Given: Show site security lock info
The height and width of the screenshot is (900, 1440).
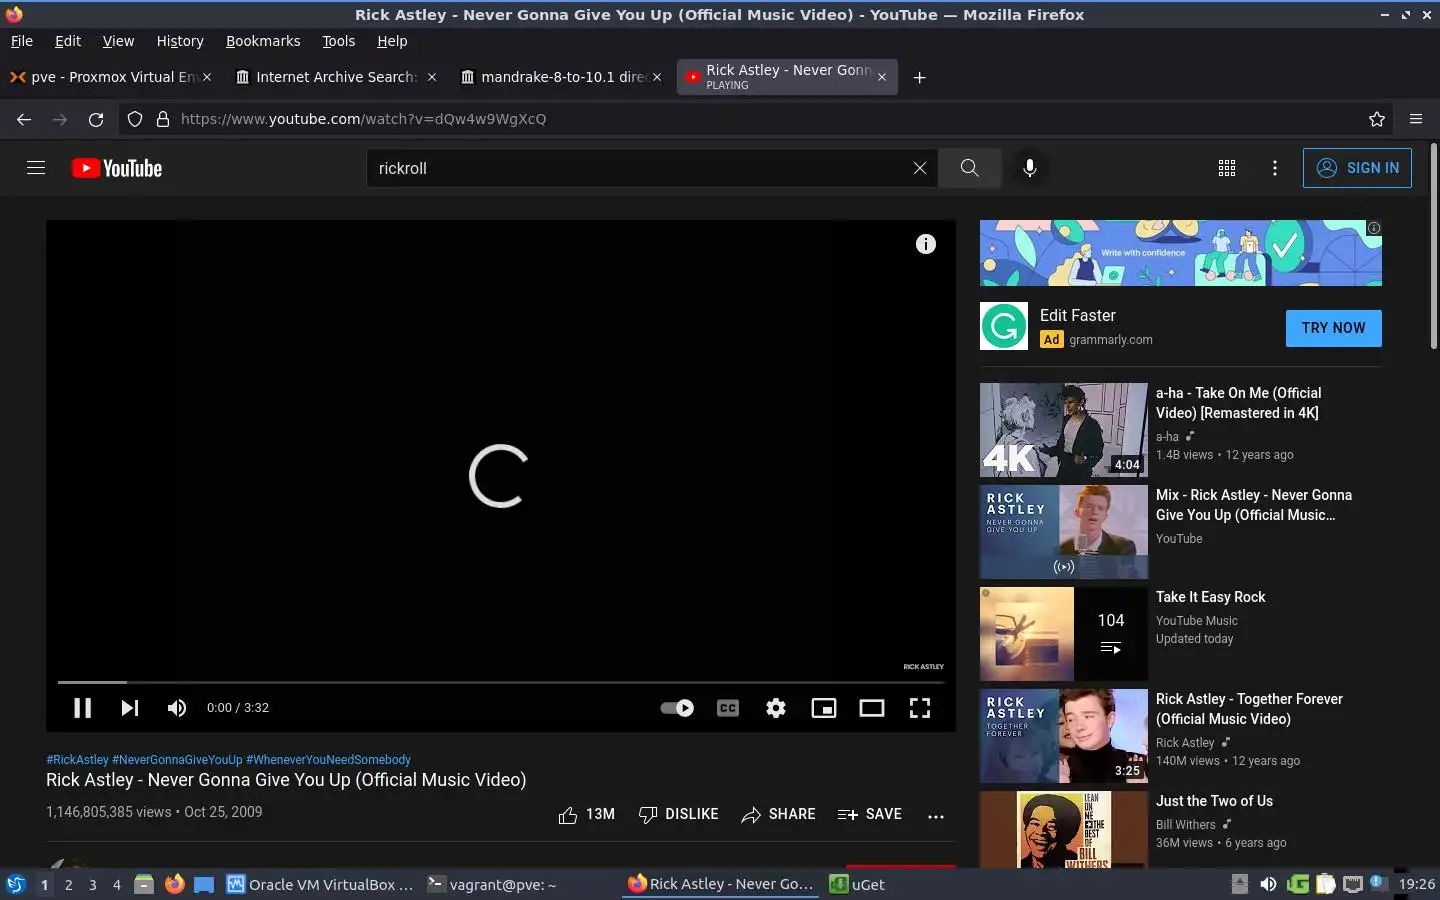Looking at the screenshot, I should 163,119.
